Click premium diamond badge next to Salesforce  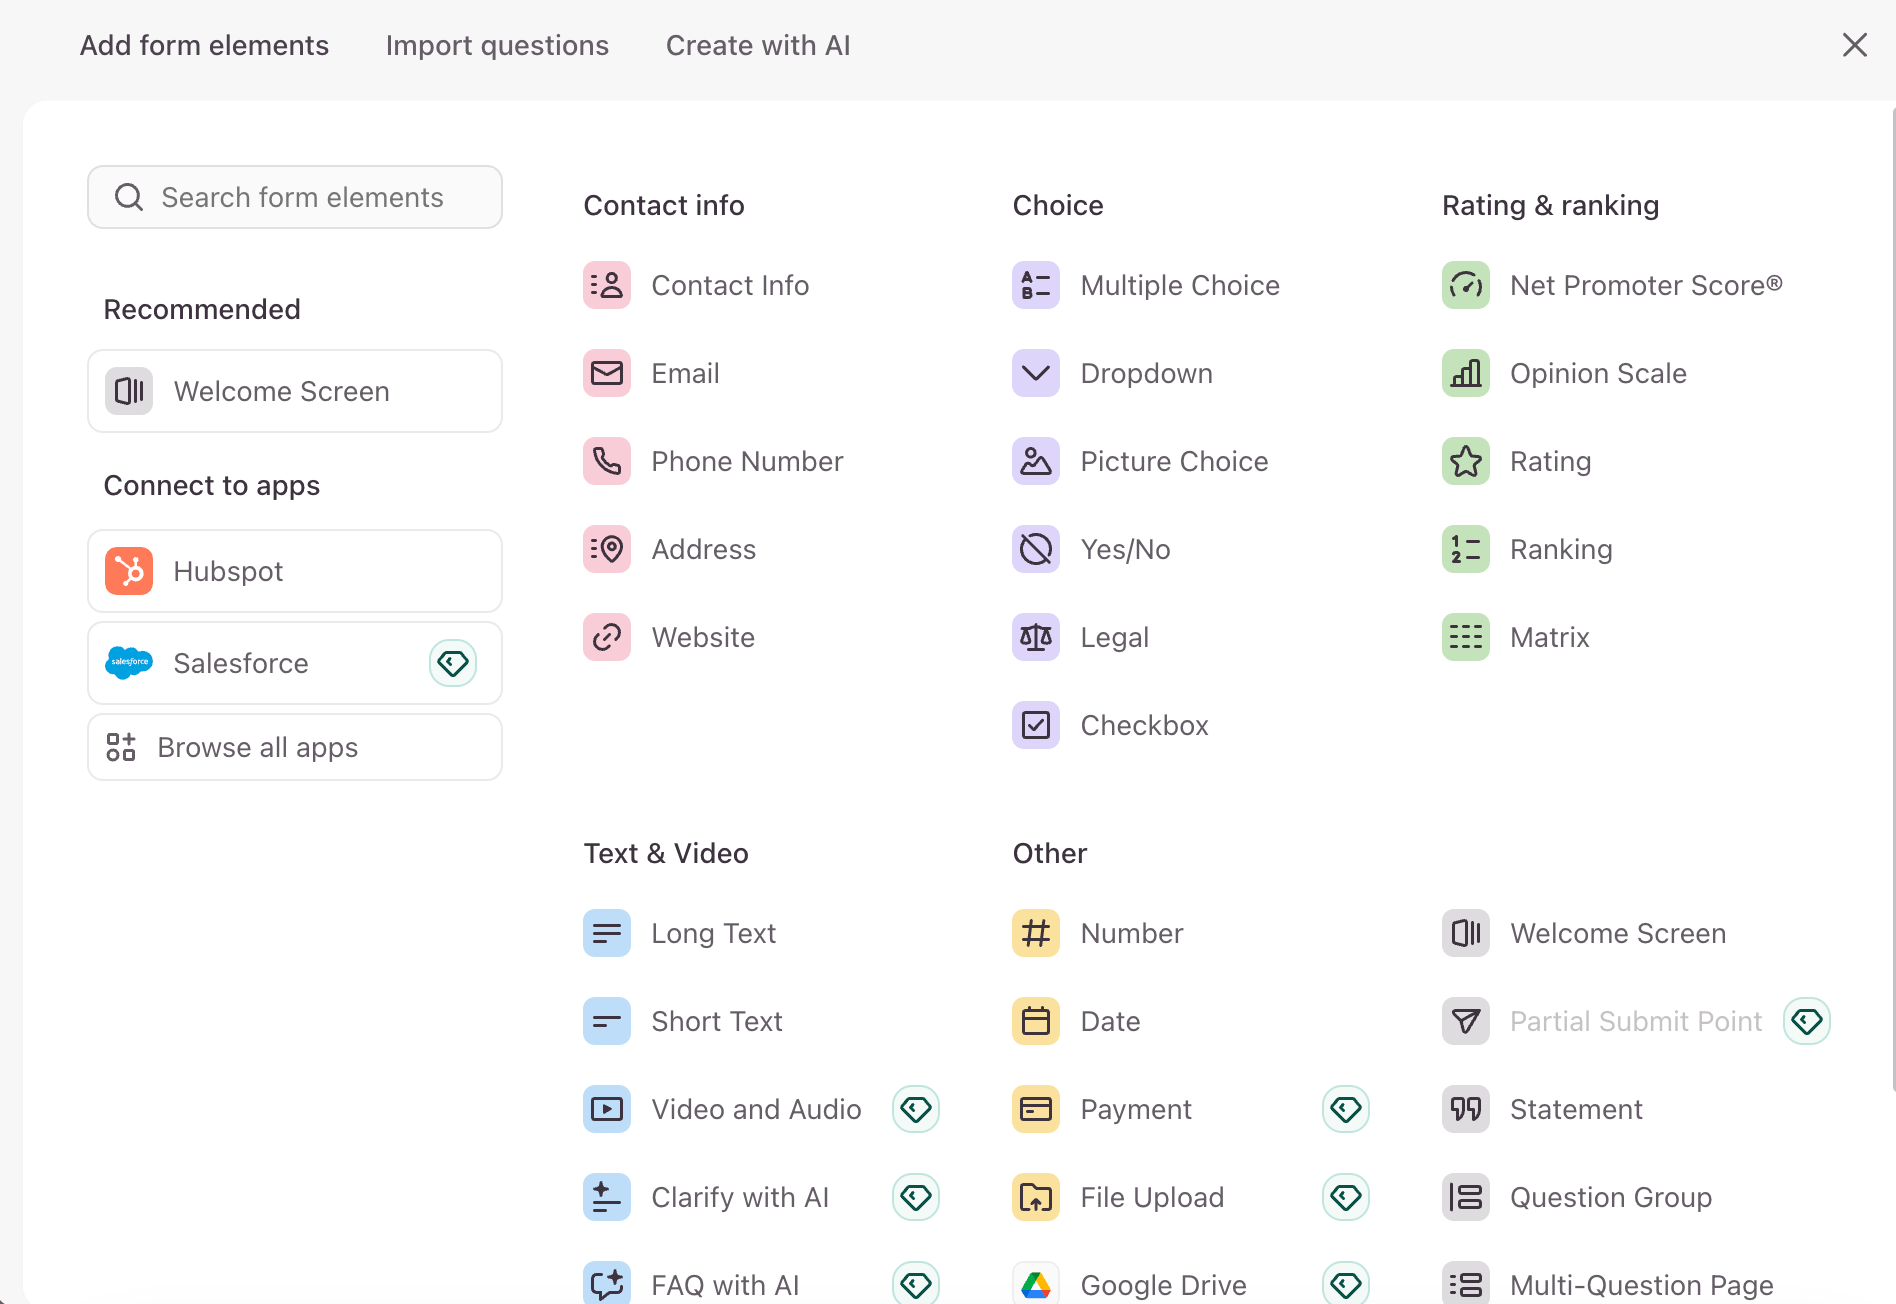point(453,663)
